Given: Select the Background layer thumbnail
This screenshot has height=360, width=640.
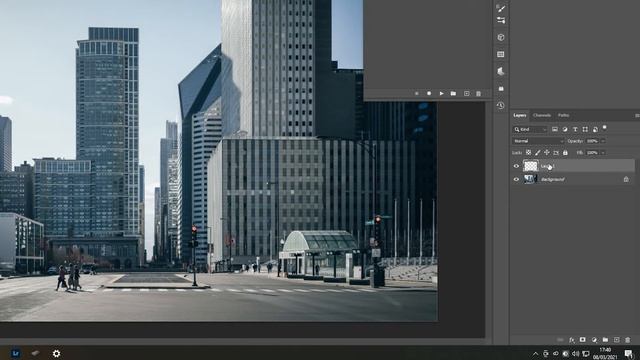Looking at the screenshot, I should coord(530,179).
